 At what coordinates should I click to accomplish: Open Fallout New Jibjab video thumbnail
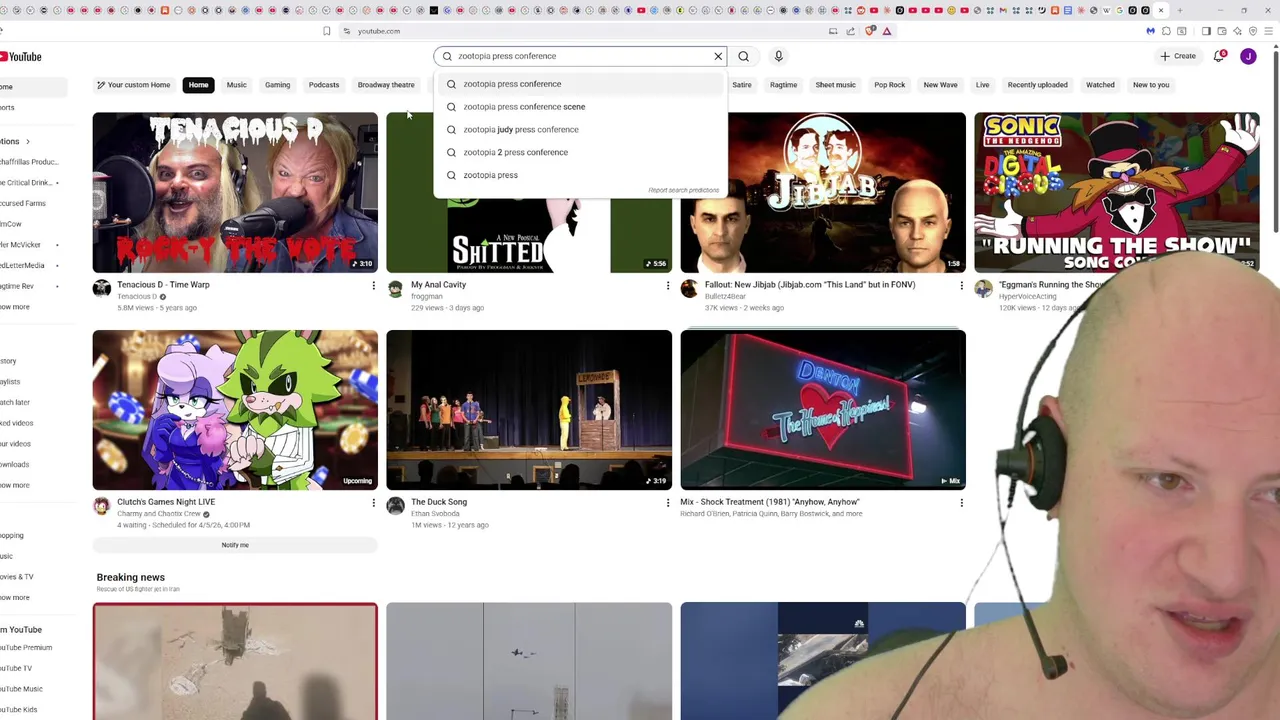pyautogui.click(x=823, y=192)
